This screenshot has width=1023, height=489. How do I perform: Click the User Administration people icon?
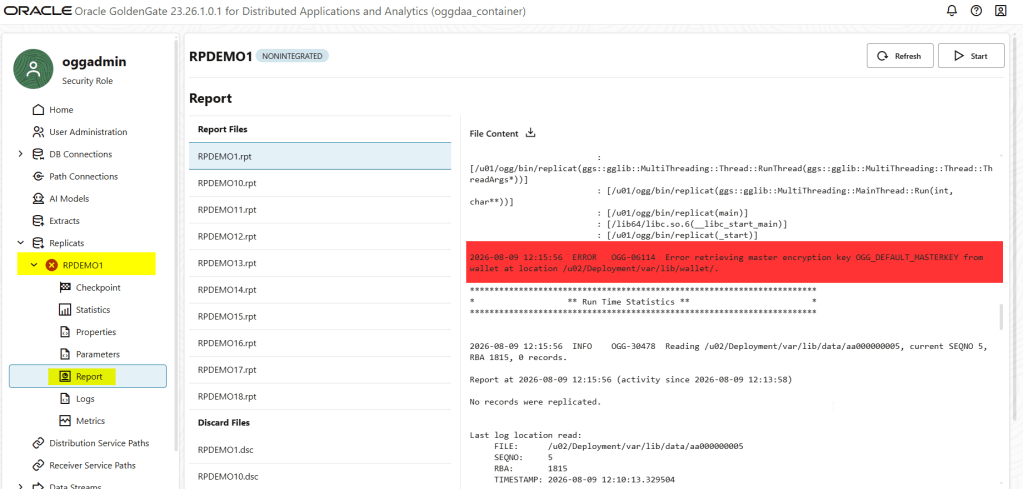click(x=38, y=132)
